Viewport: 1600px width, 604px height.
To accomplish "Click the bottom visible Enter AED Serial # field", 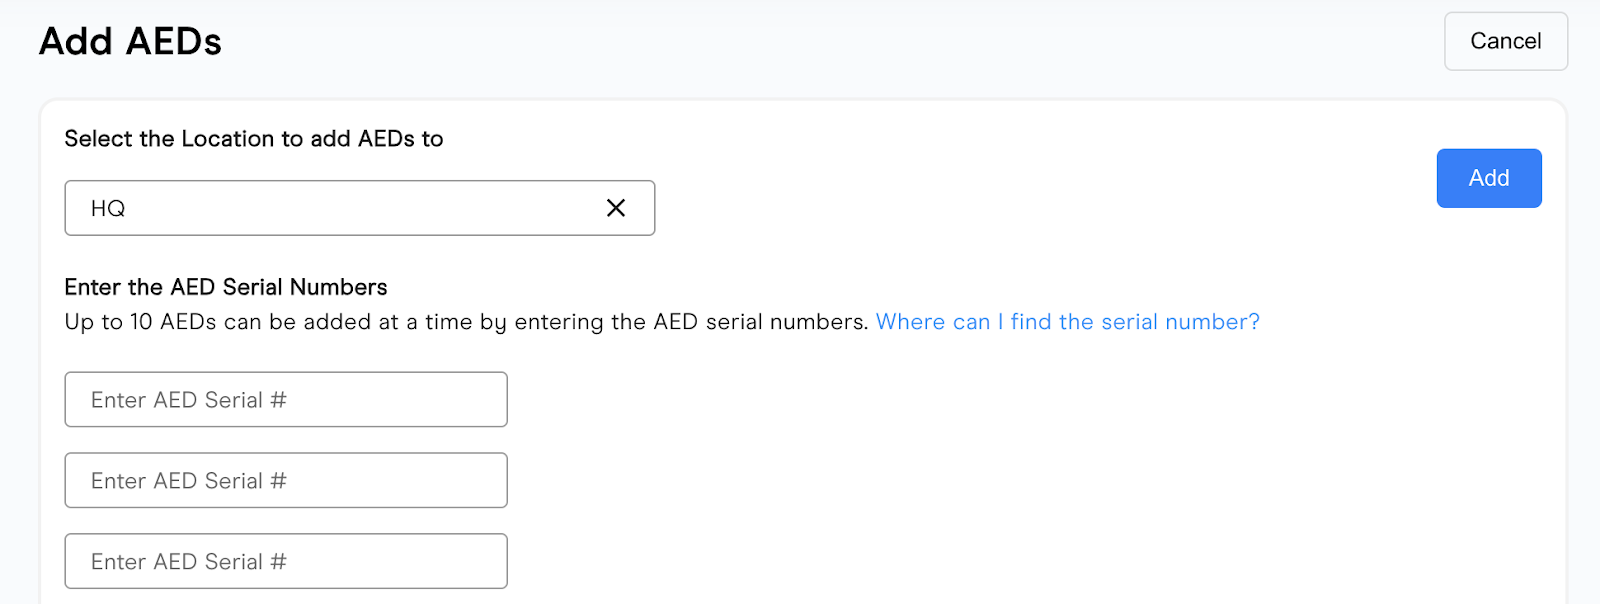I will coord(286,562).
